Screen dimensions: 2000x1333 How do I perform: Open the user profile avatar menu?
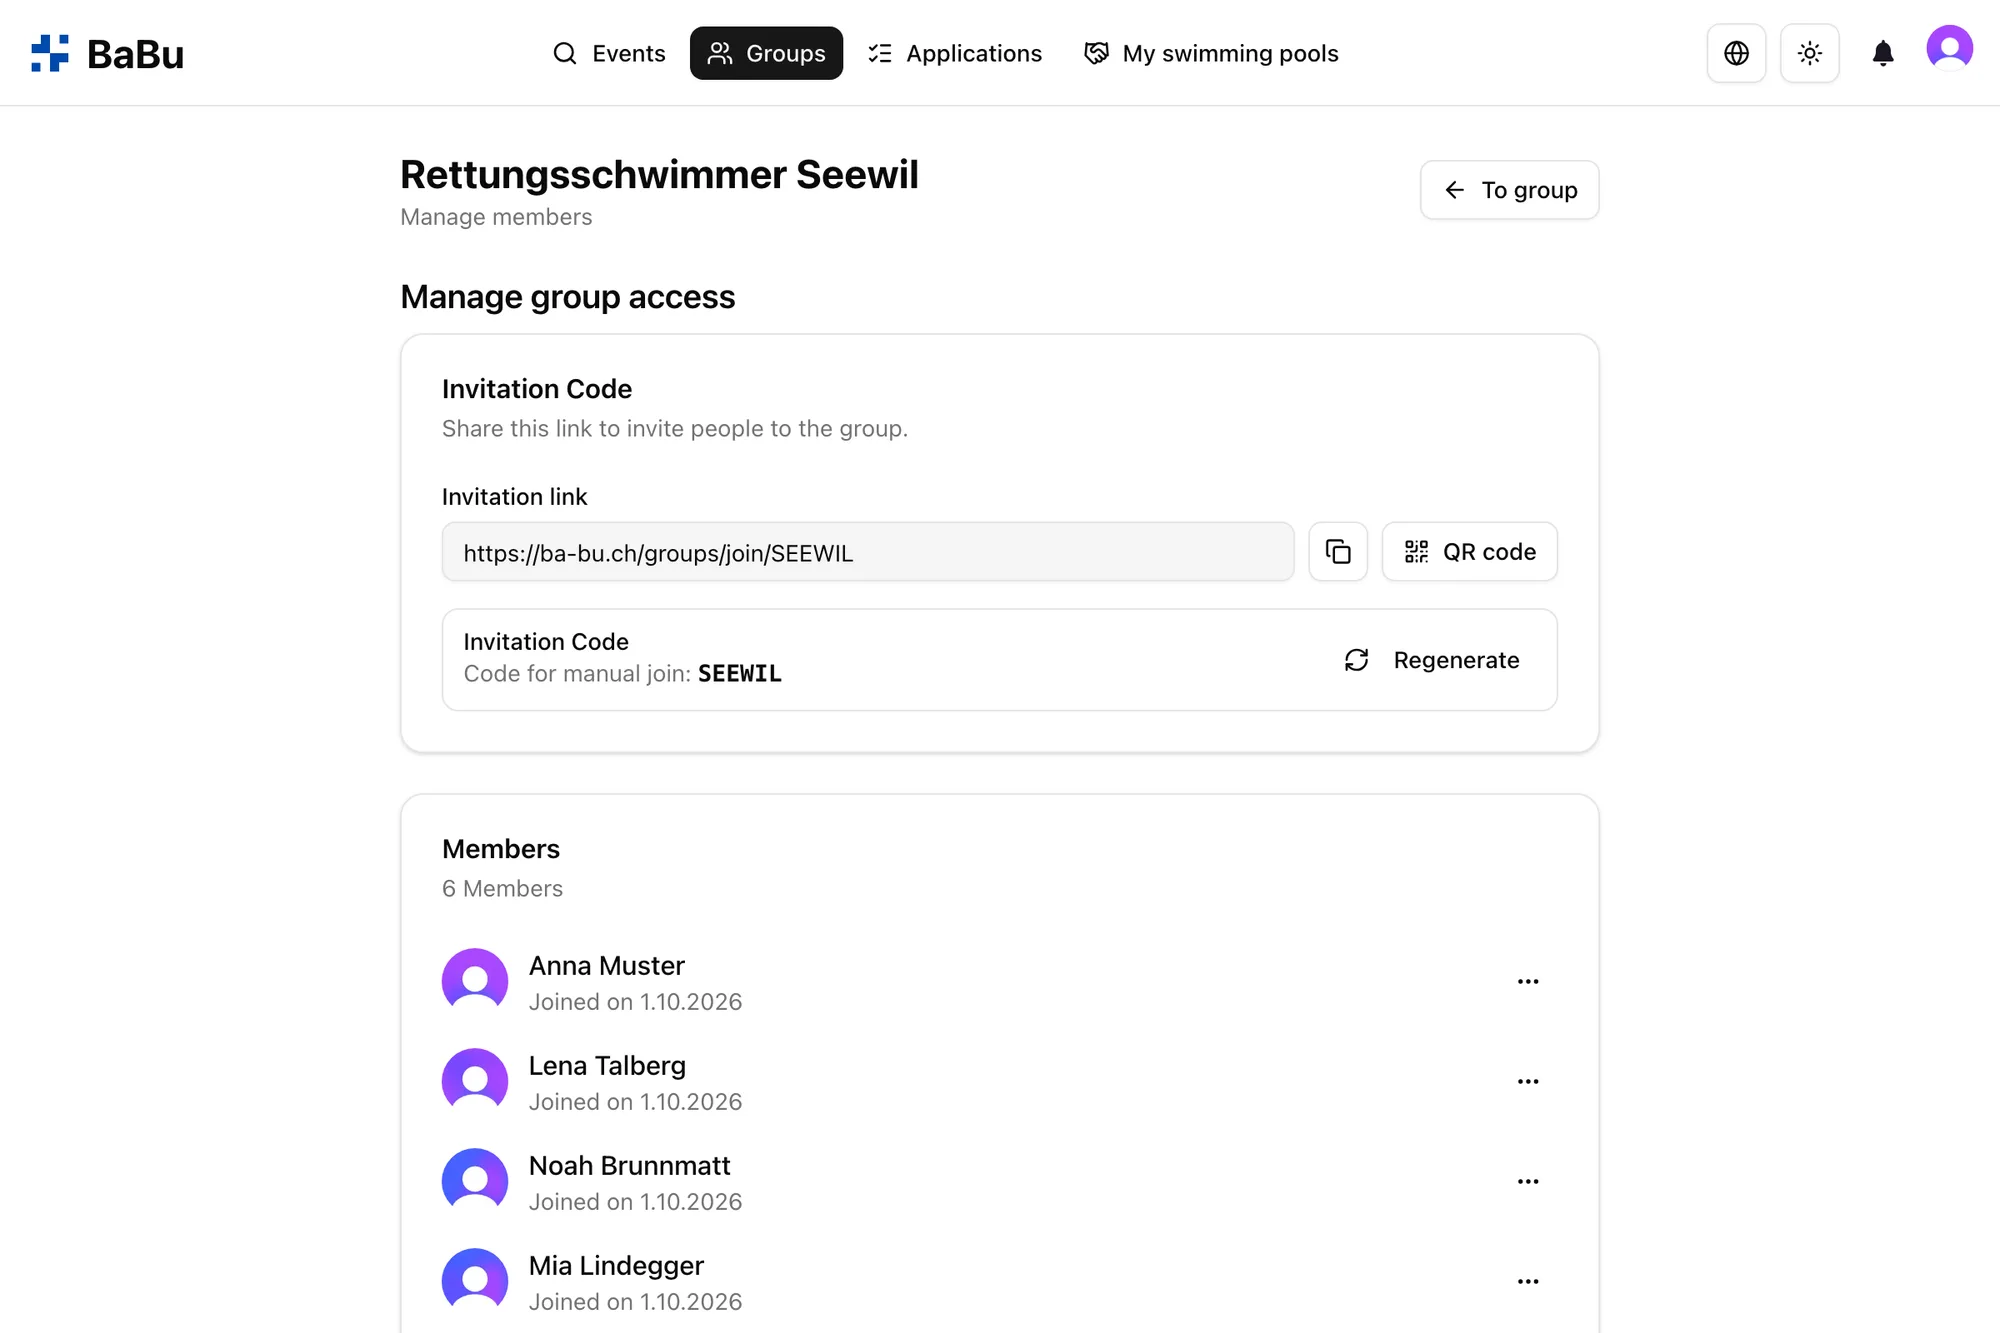click(1949, 48)
